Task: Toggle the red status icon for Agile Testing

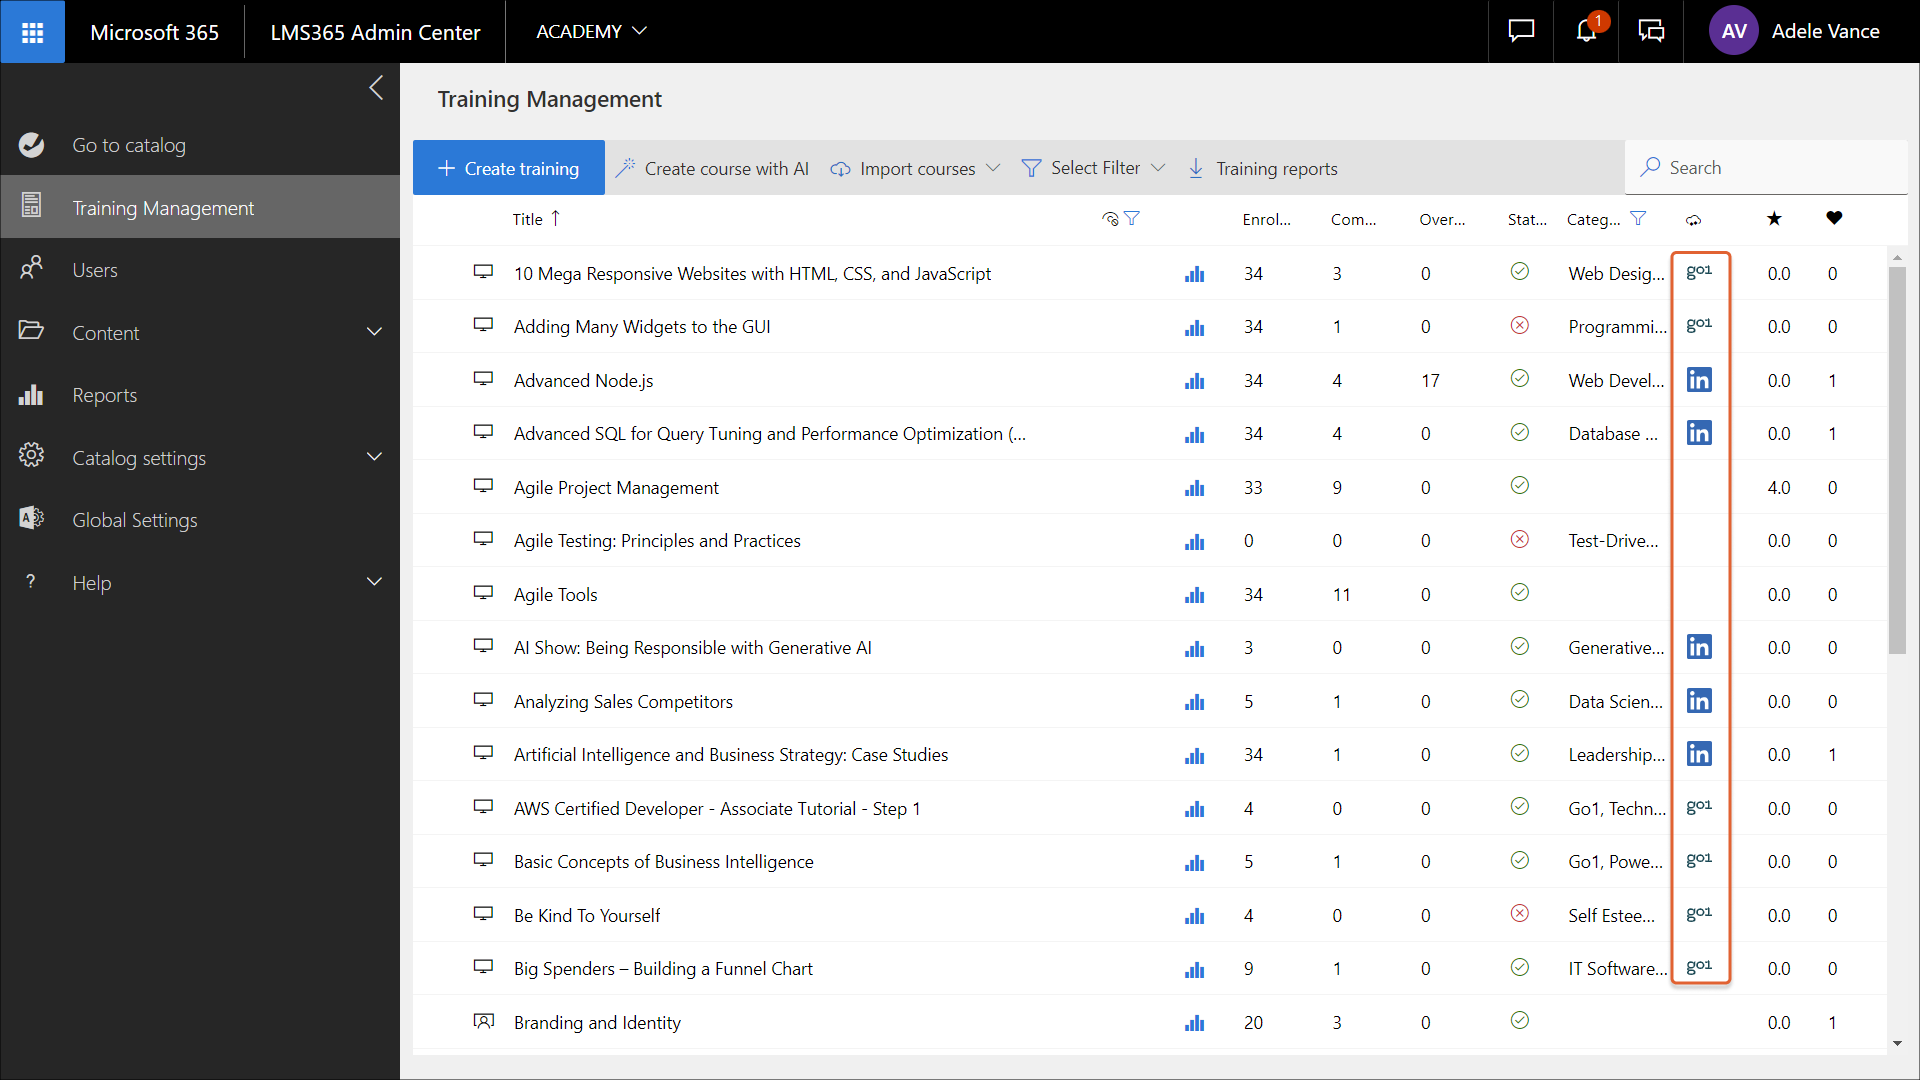Action: pyautogui.click(x=1519, y=540)
